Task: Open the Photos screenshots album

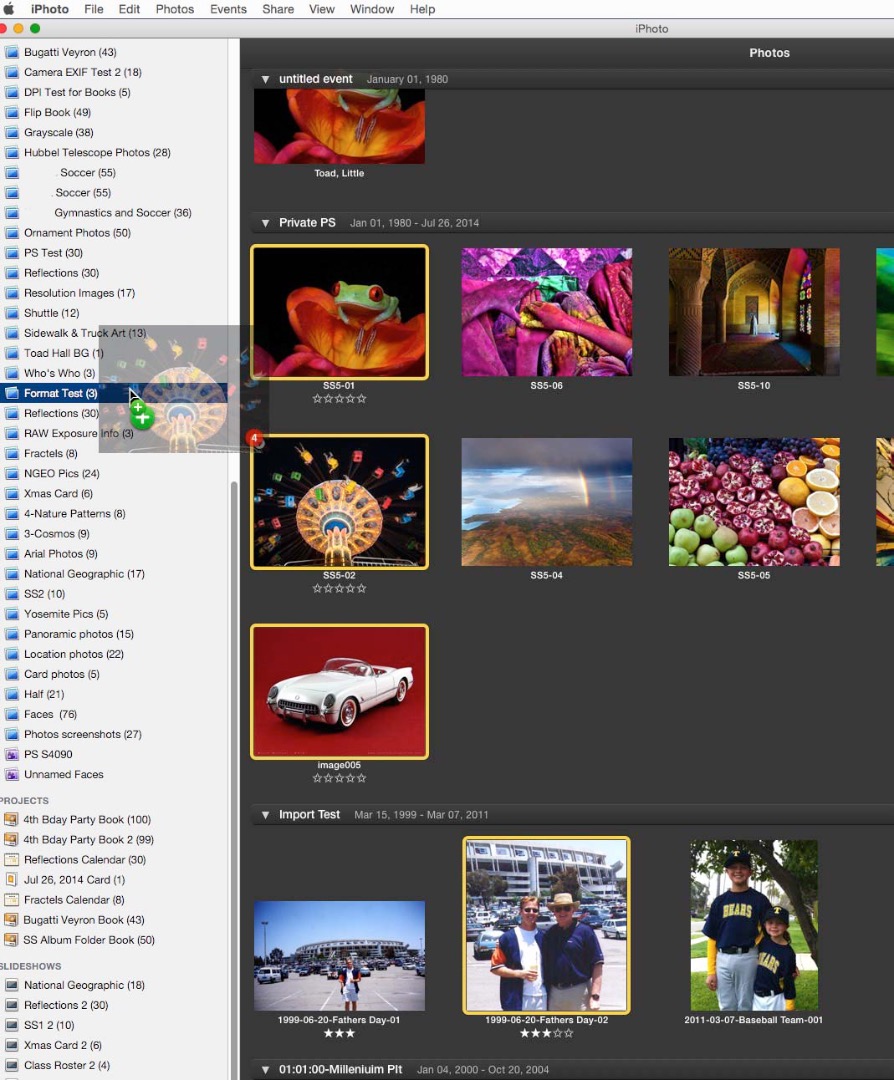Action: click(x=114, y=734)
